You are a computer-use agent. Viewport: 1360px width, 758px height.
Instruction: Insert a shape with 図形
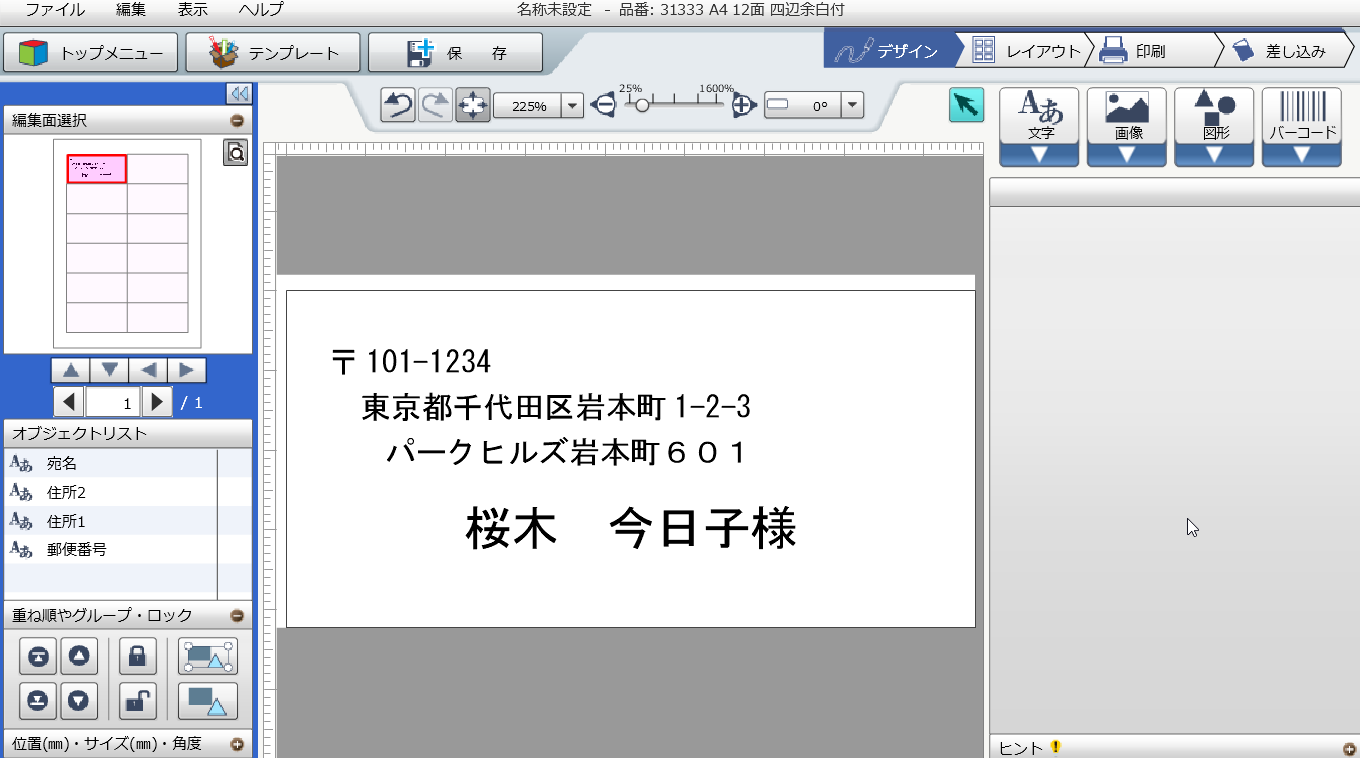(x=1214, y=116)
